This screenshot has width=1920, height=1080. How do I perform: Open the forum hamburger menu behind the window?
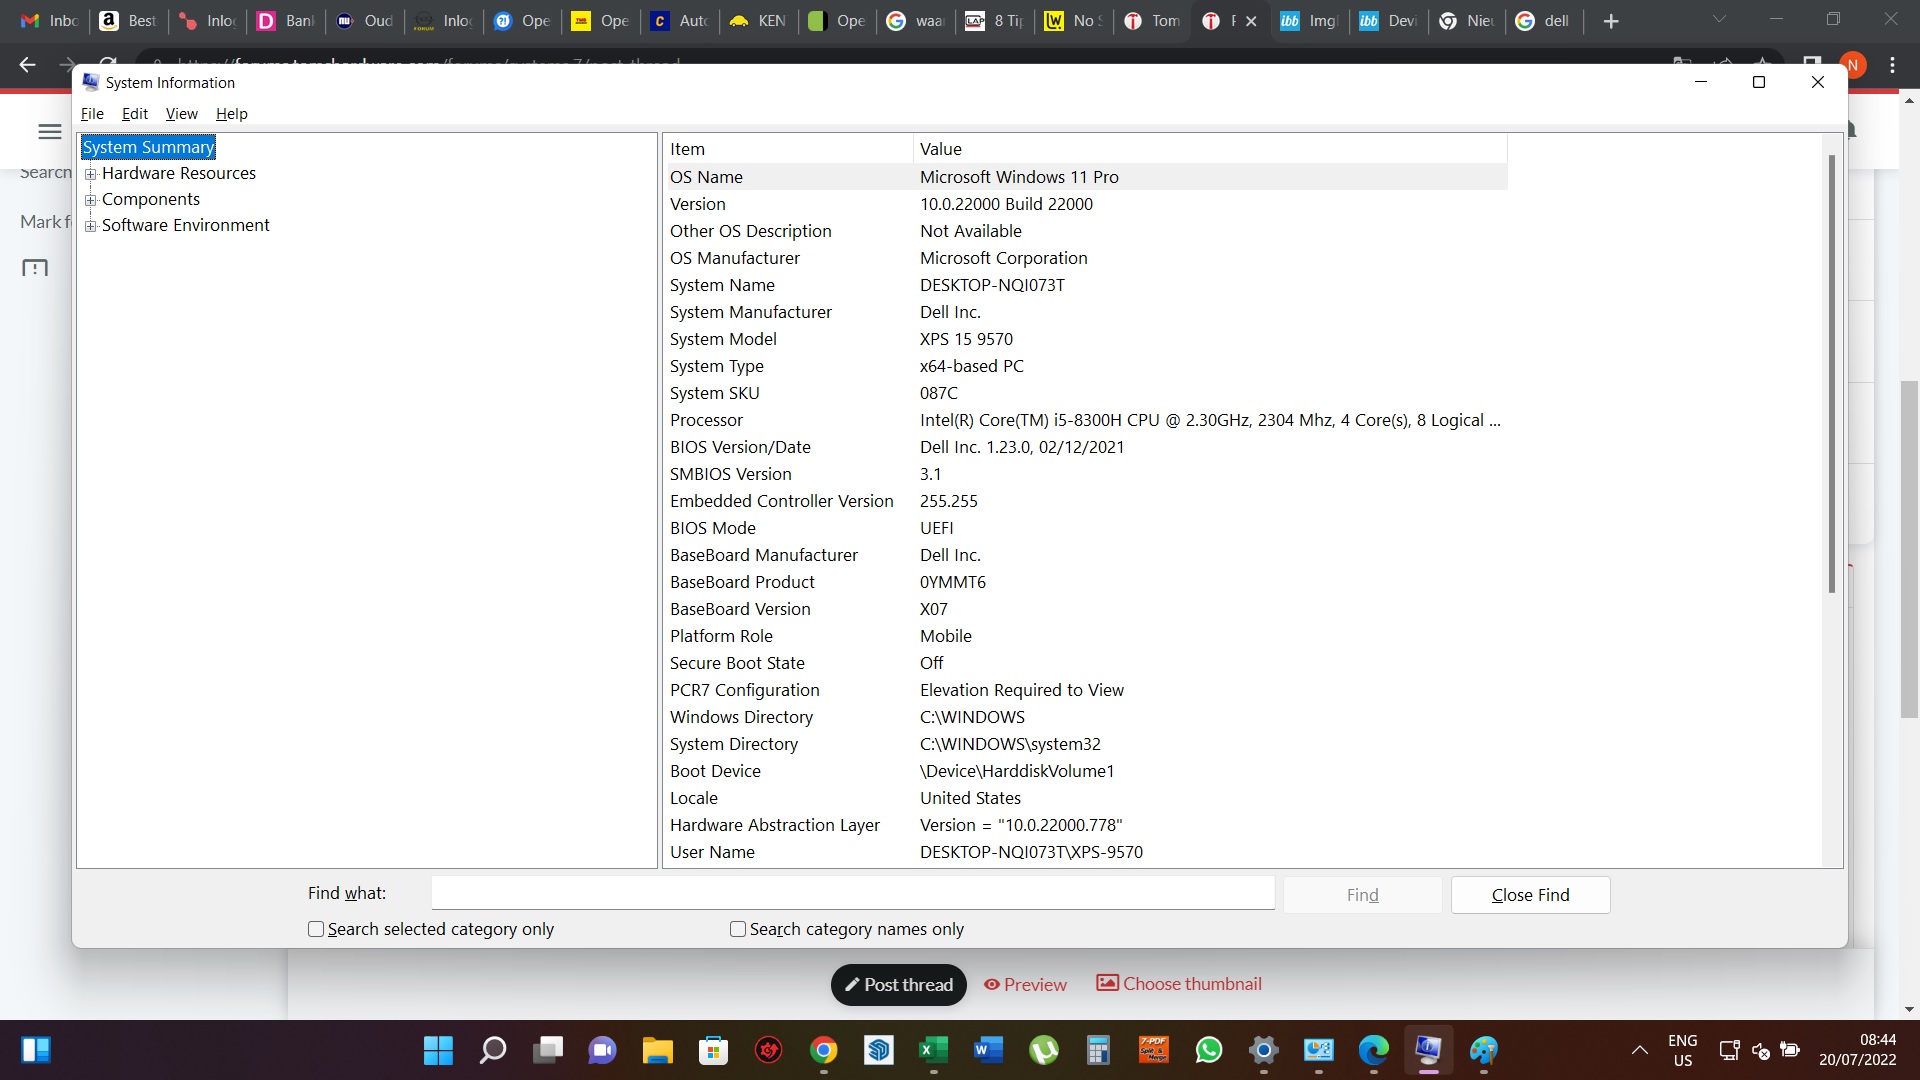50,132
